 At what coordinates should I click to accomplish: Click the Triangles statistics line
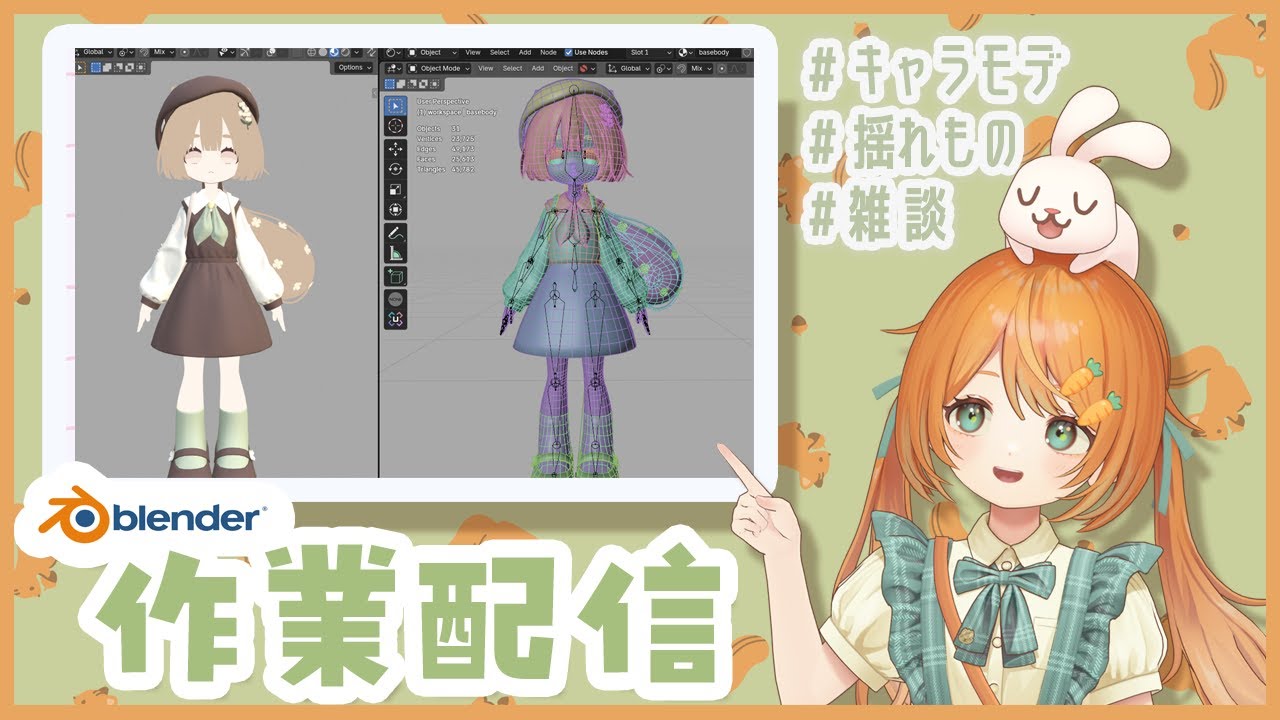coord(446,169)
